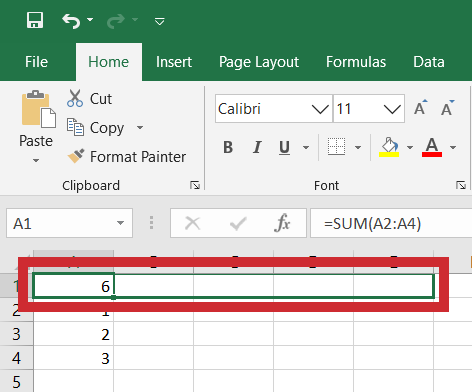472x392 pixels.
Task: Open the File menu tab
Action: [37, 62]
